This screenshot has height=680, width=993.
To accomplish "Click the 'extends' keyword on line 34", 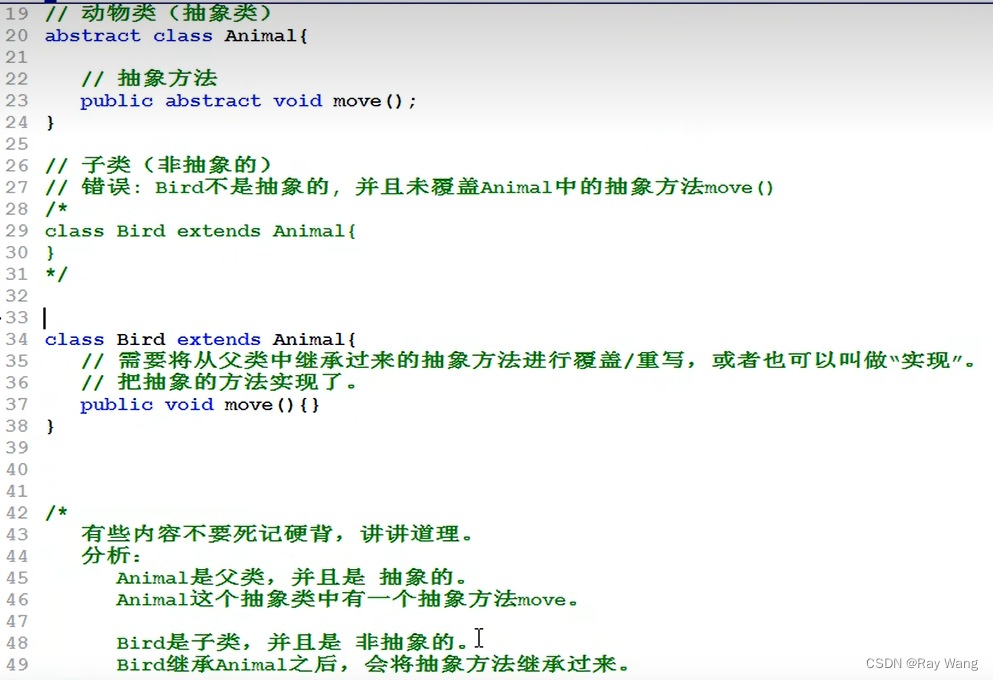I will coord(218,339).
